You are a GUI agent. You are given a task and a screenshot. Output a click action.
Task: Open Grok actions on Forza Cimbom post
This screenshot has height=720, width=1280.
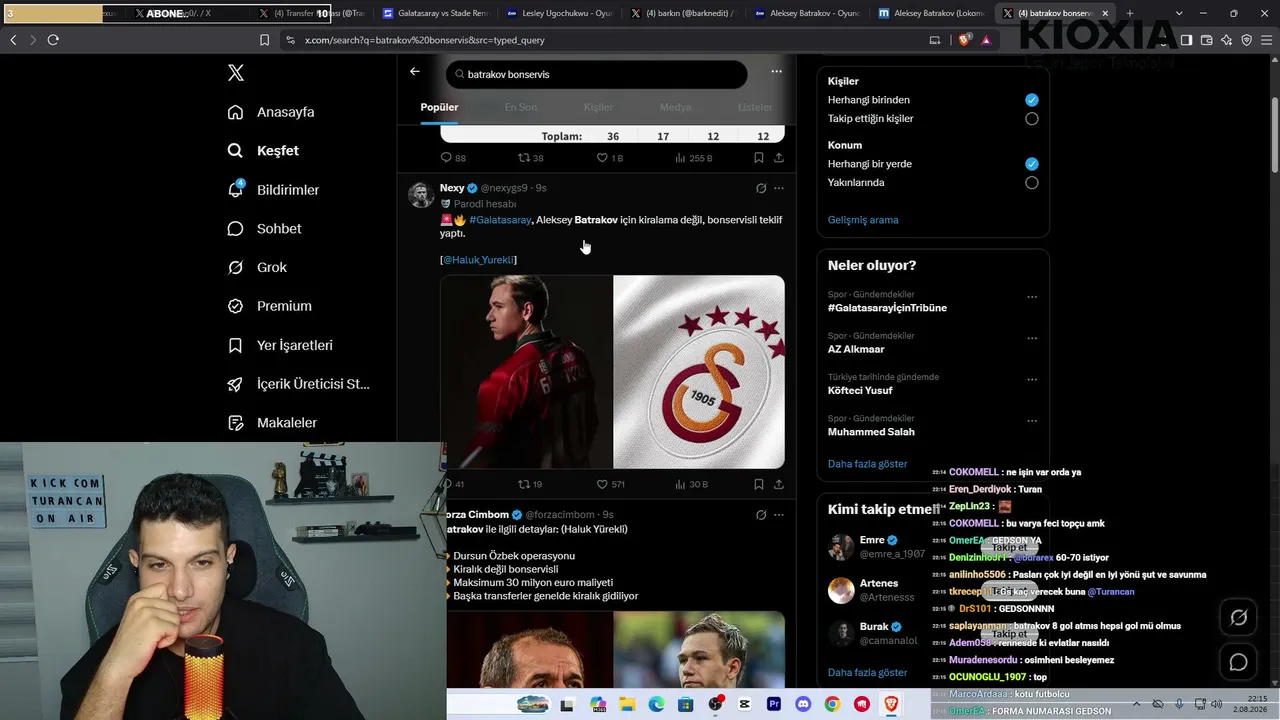click(761, 515)
